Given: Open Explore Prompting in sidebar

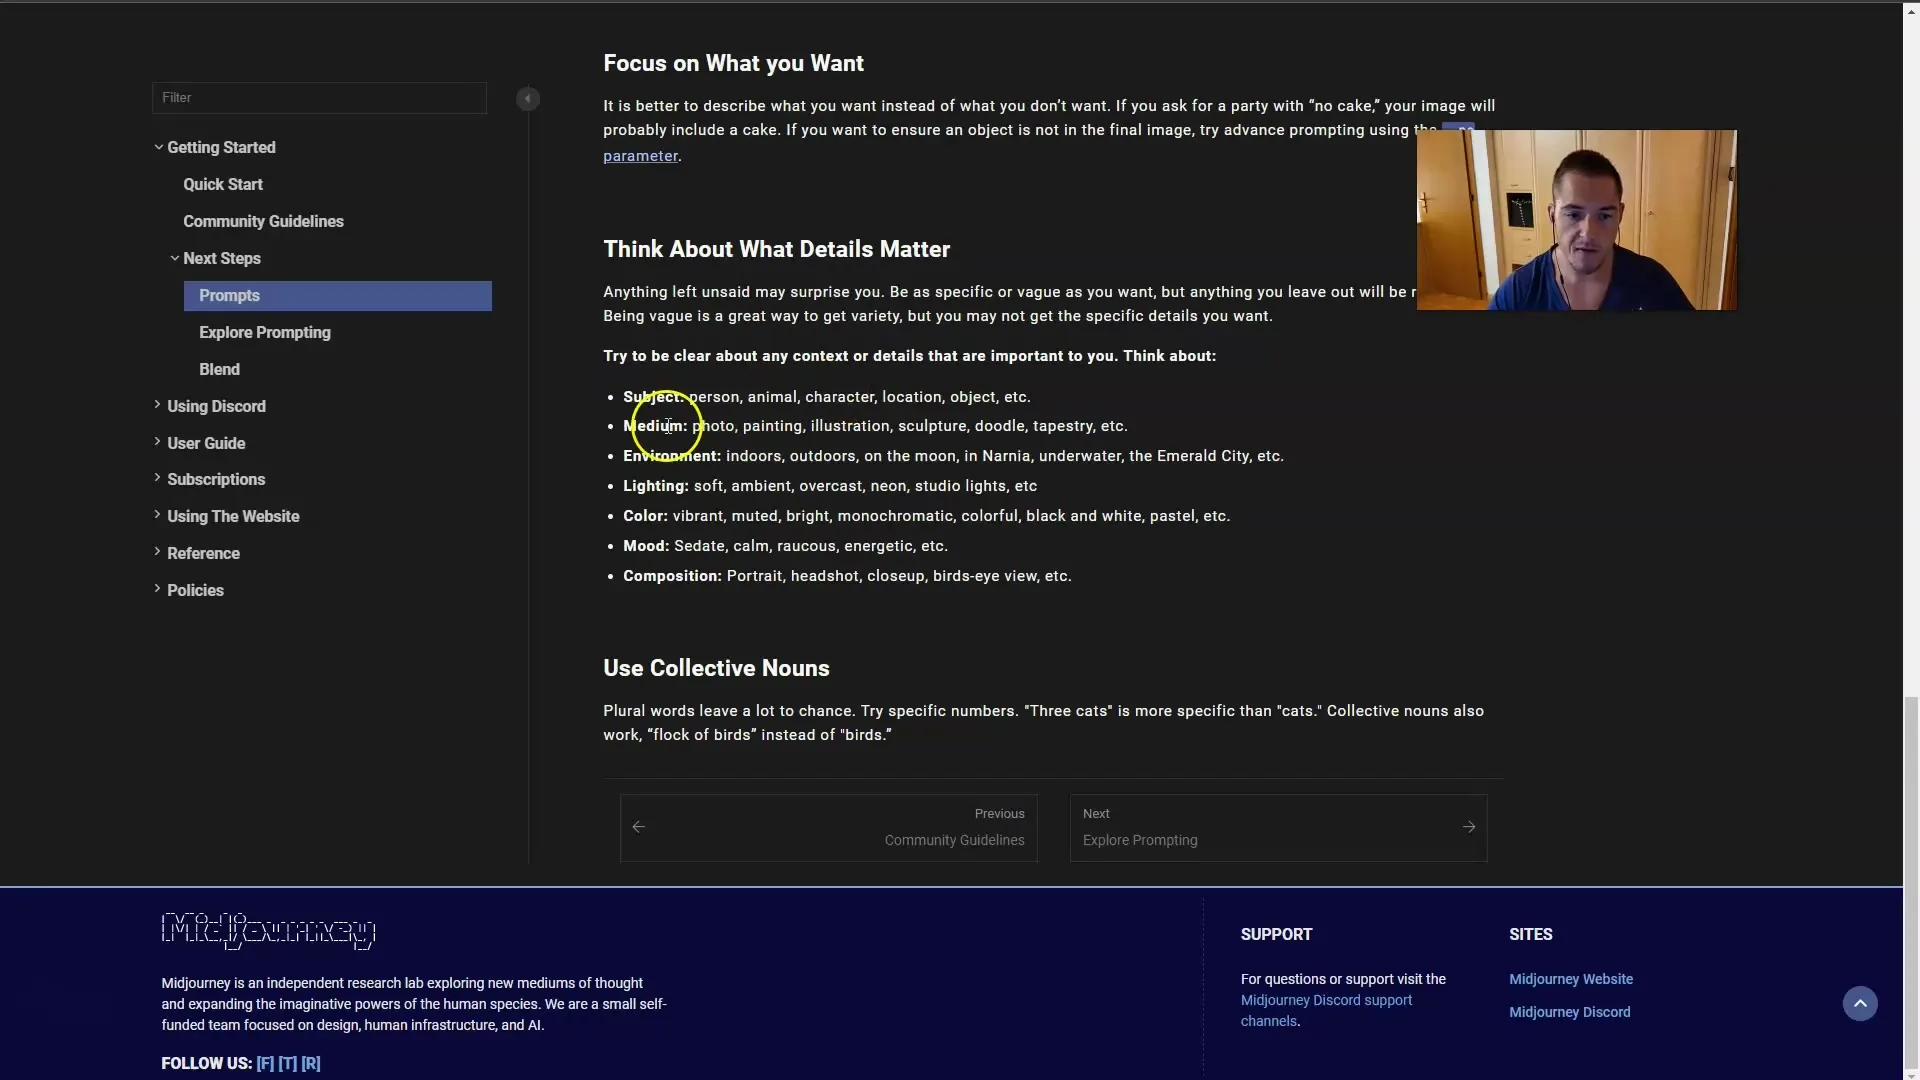Looking at the screenshot, I should [x=265, y=333].
